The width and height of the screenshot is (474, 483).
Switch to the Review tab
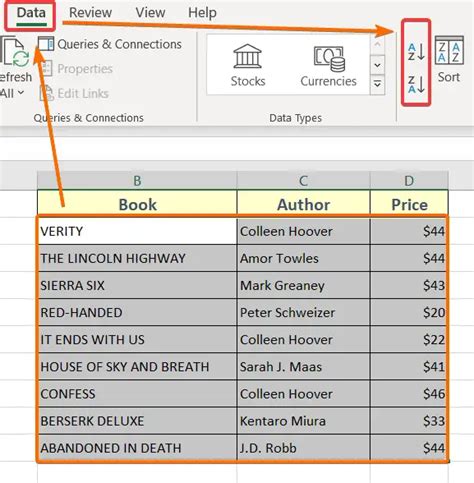pos(90,13)
